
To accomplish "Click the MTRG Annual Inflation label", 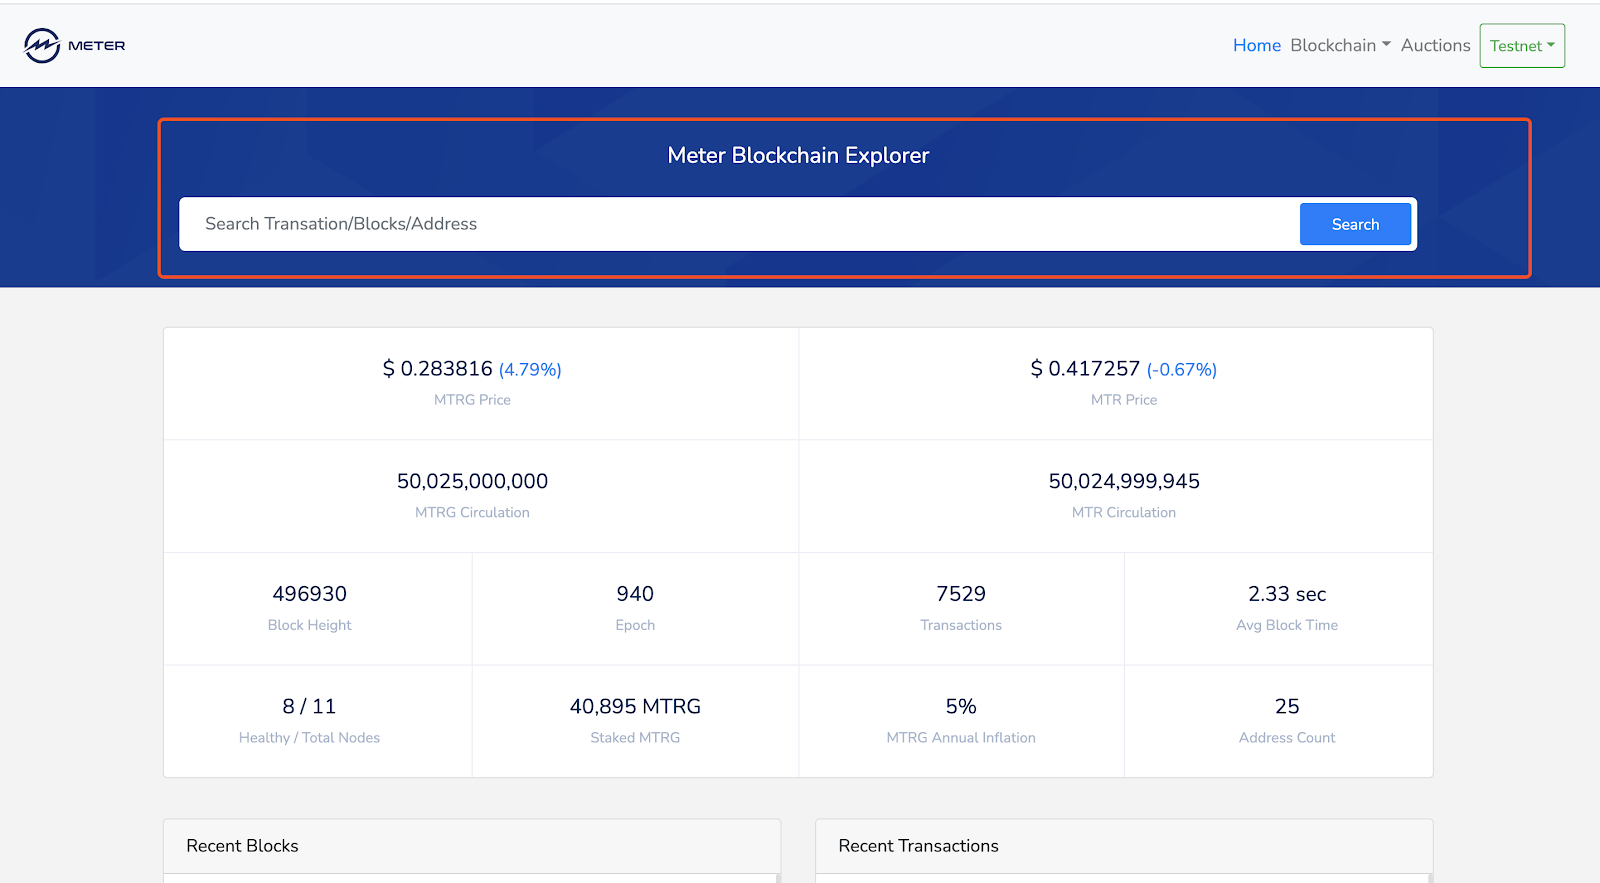I will (x=961, y=738).
